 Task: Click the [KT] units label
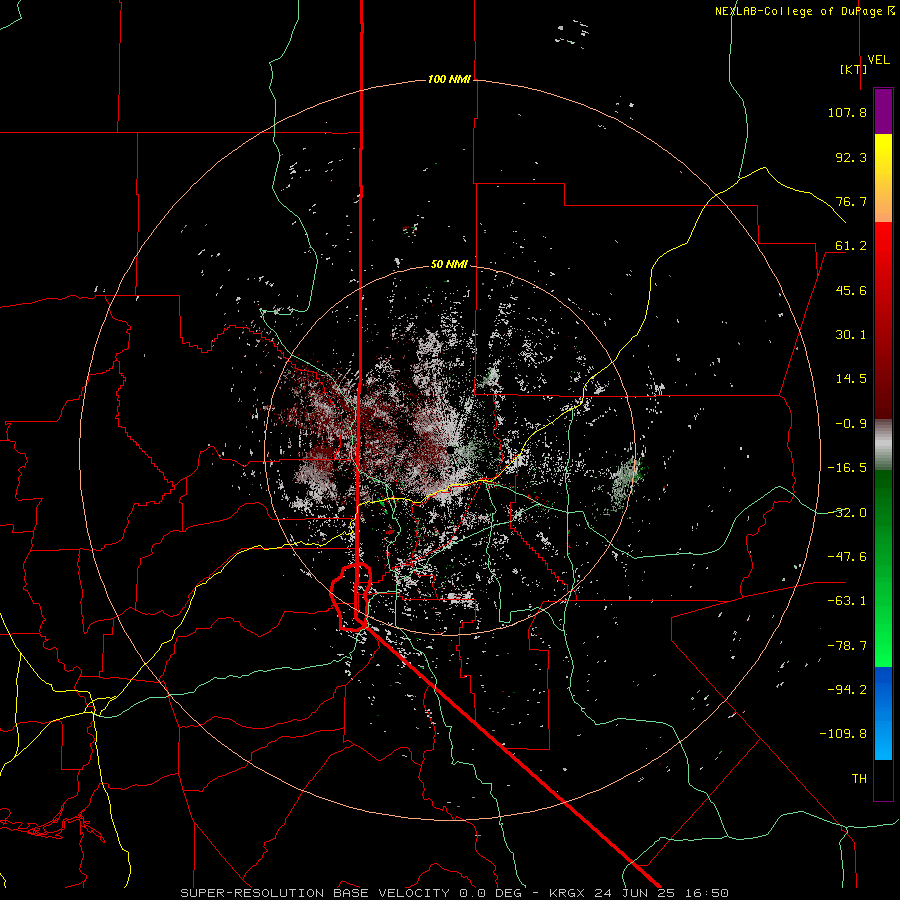pos(854,69)
